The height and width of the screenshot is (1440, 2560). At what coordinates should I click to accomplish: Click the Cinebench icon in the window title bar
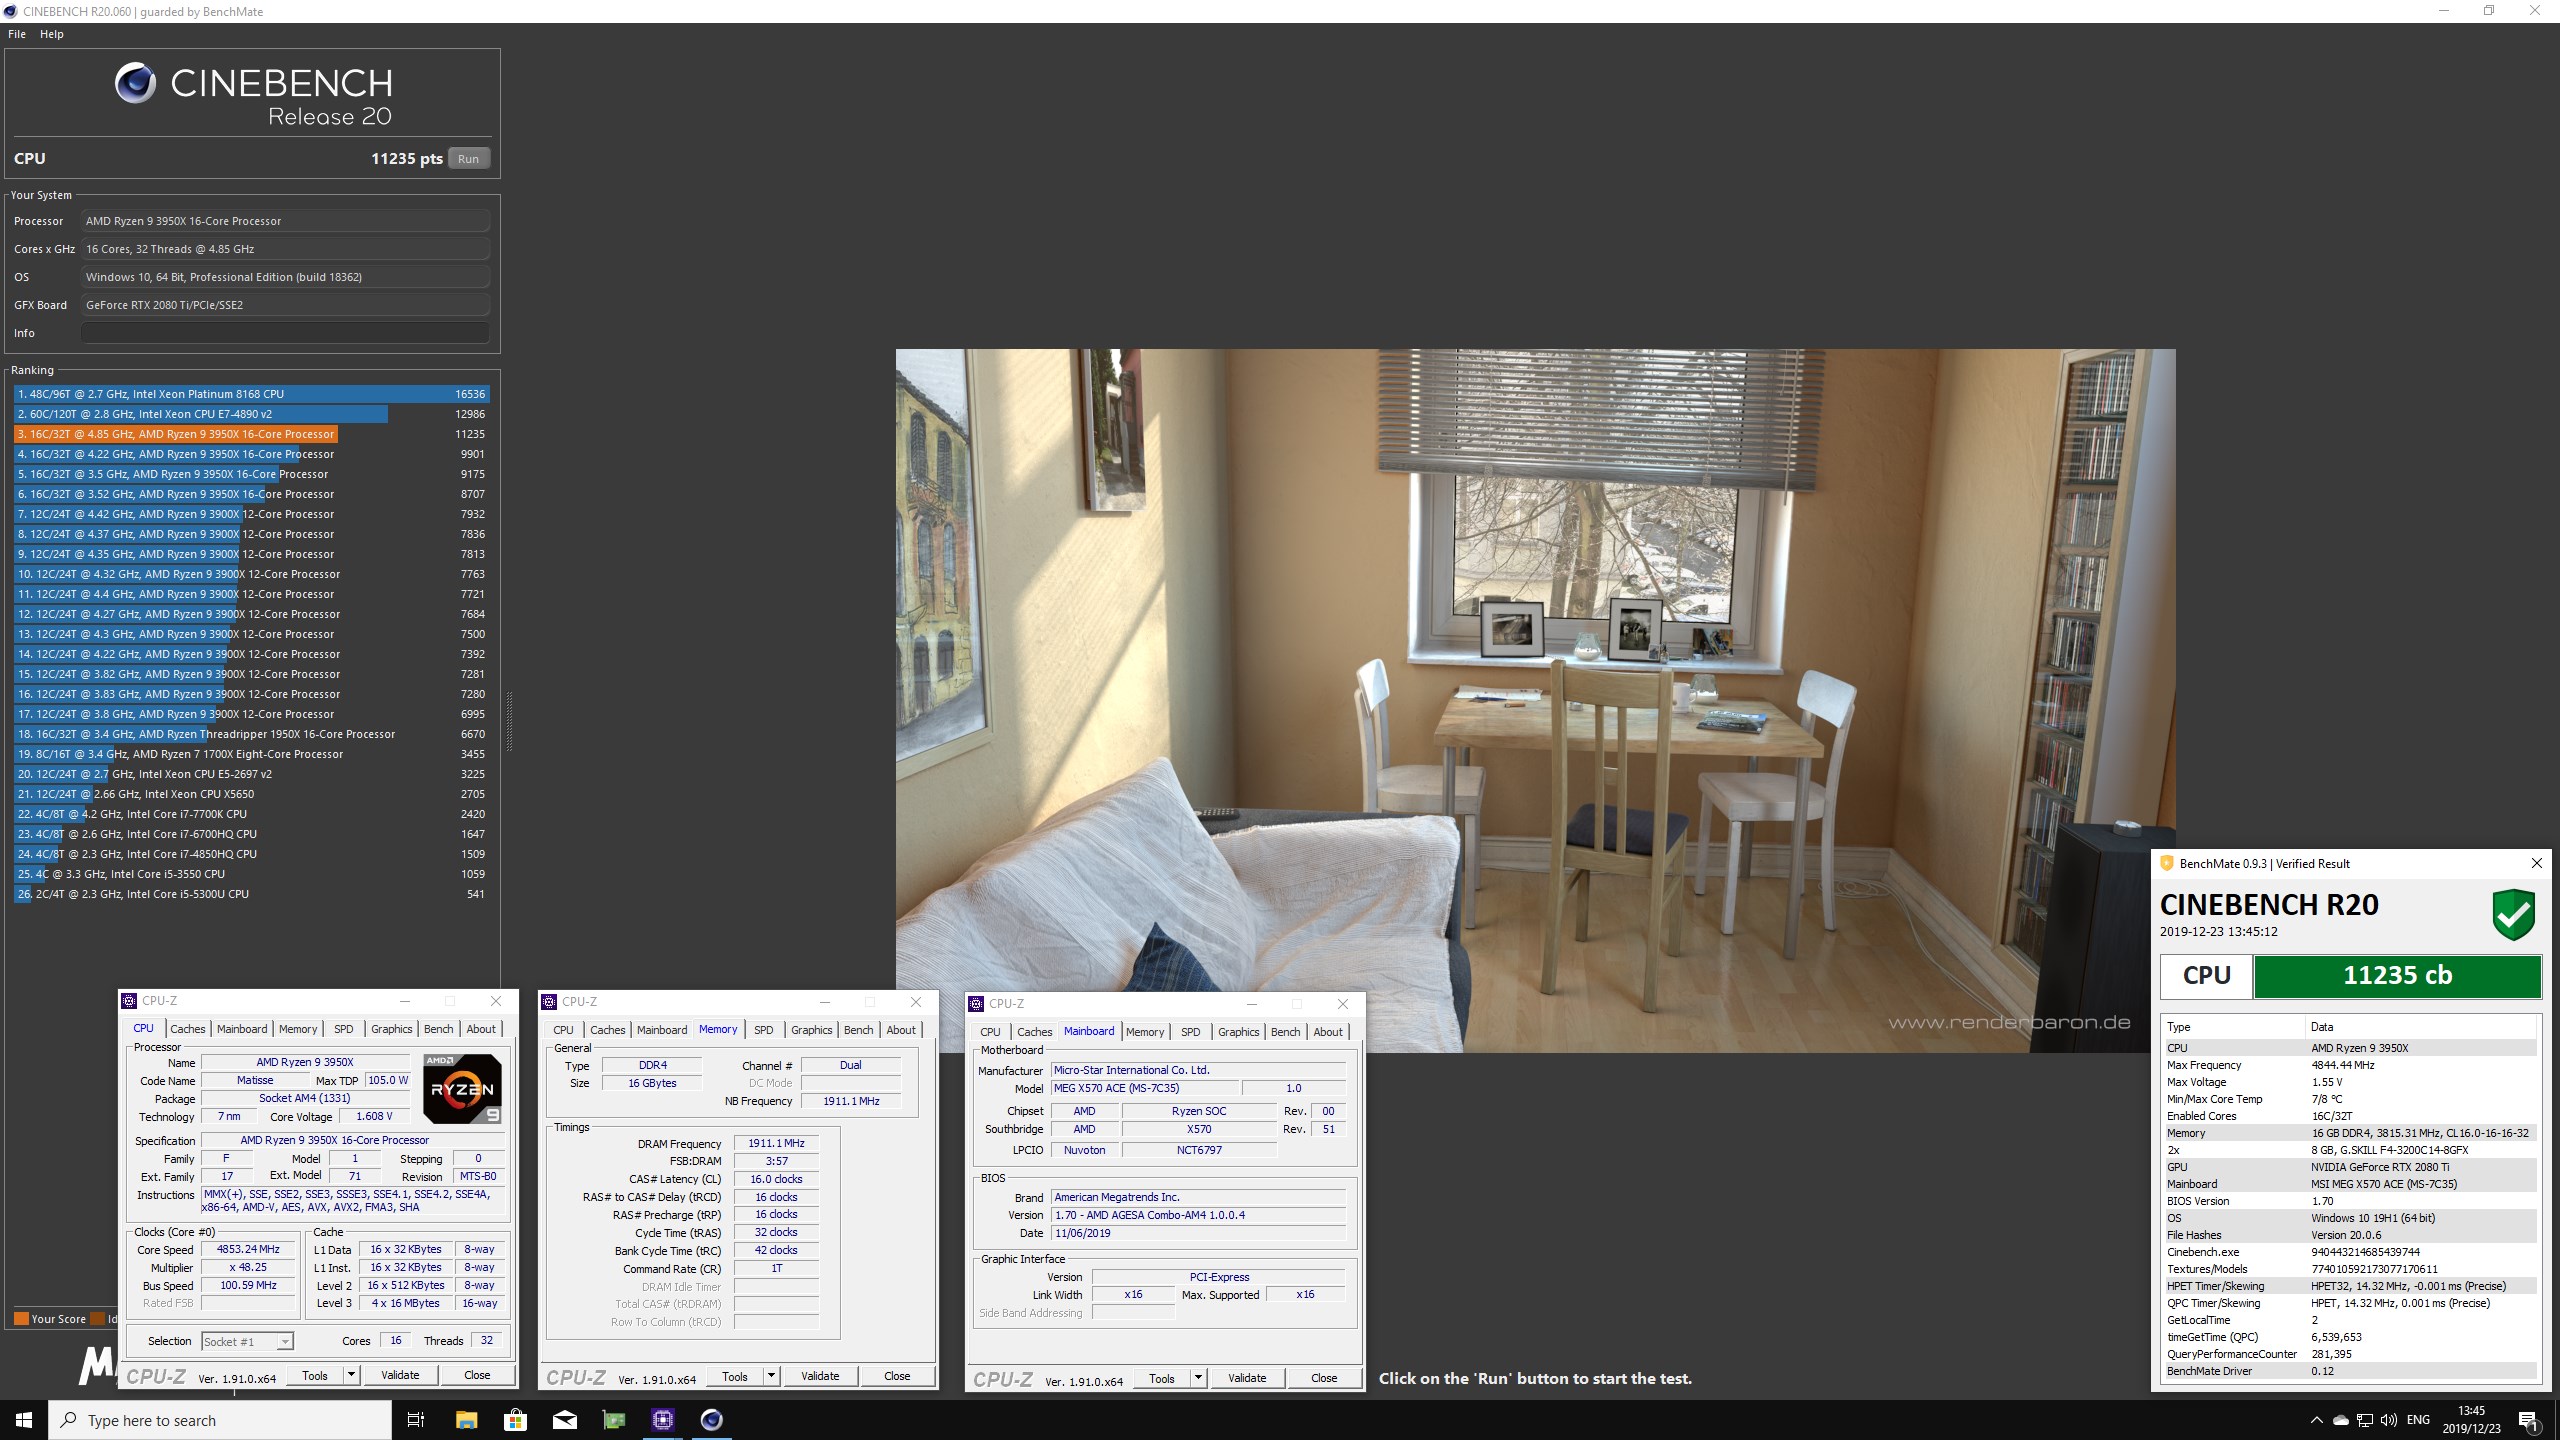[x=10, y=11]
